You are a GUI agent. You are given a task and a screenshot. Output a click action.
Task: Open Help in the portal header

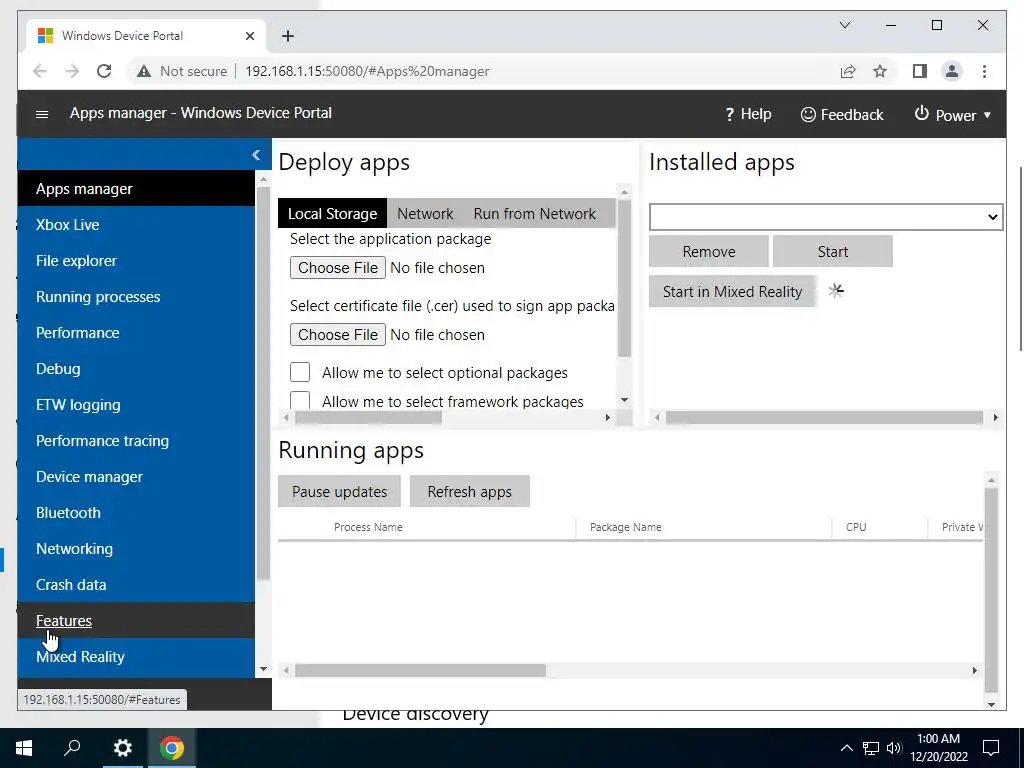point(748,114)
